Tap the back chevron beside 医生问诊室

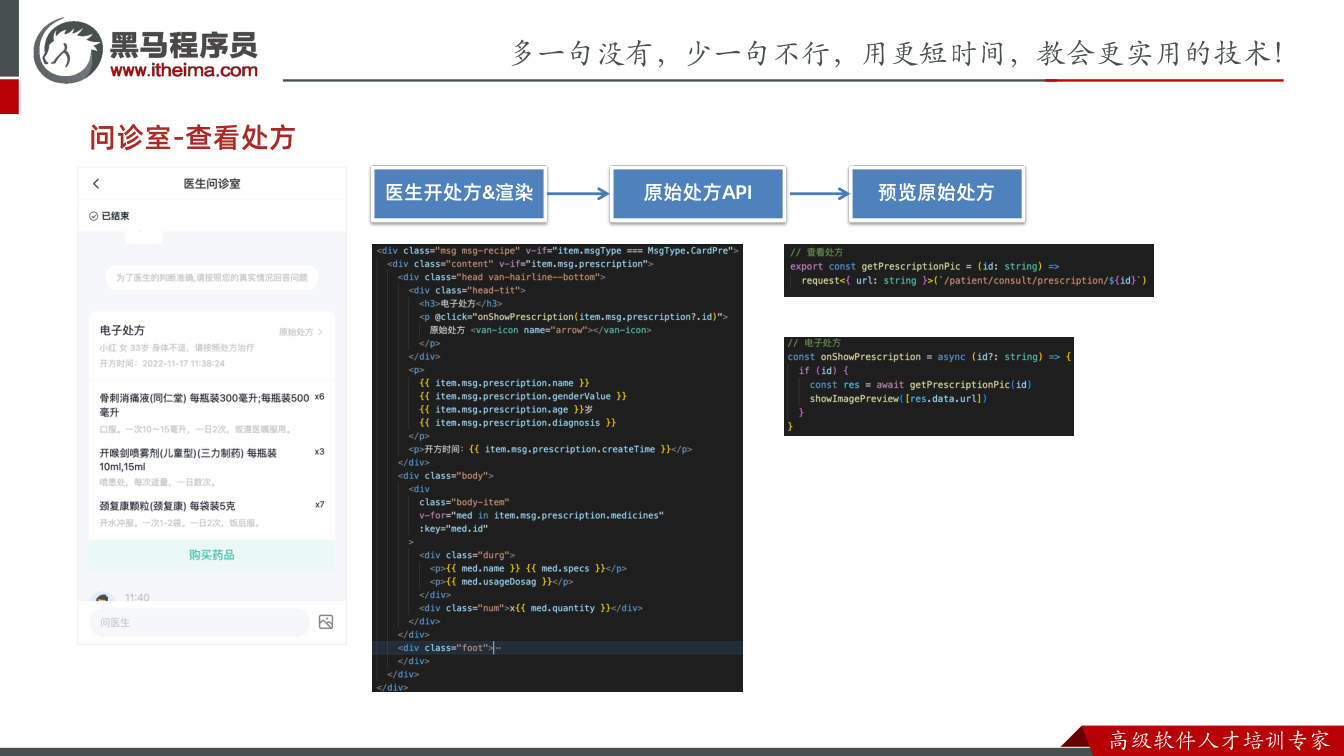[96, 184]
